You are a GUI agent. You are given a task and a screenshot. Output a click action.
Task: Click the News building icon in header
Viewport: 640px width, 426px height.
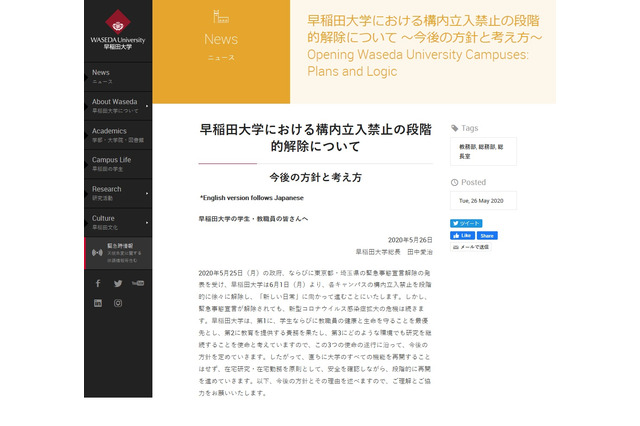(x=221, y=16)
